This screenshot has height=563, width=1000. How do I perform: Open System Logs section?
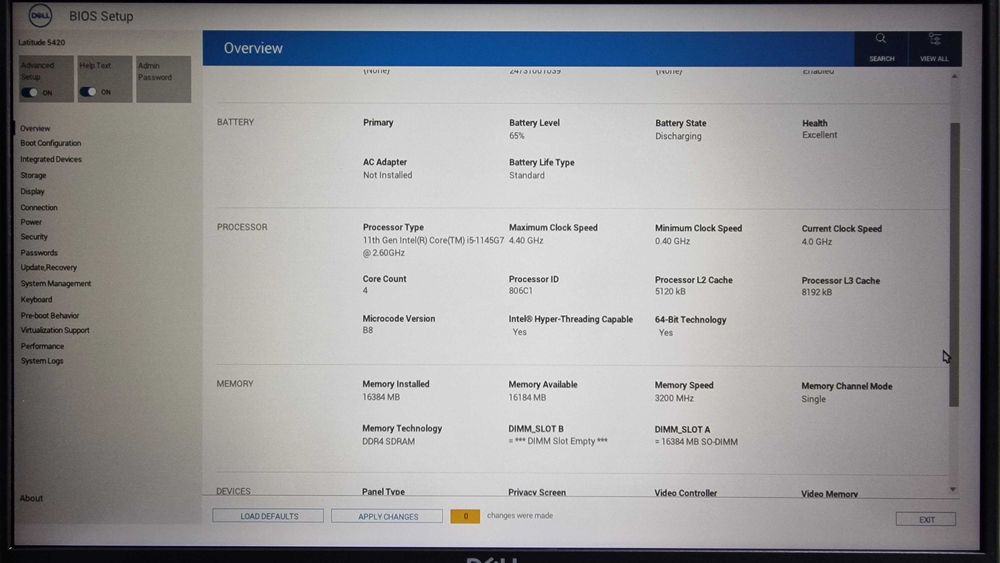pyautogui.click(x=42, y=361)
